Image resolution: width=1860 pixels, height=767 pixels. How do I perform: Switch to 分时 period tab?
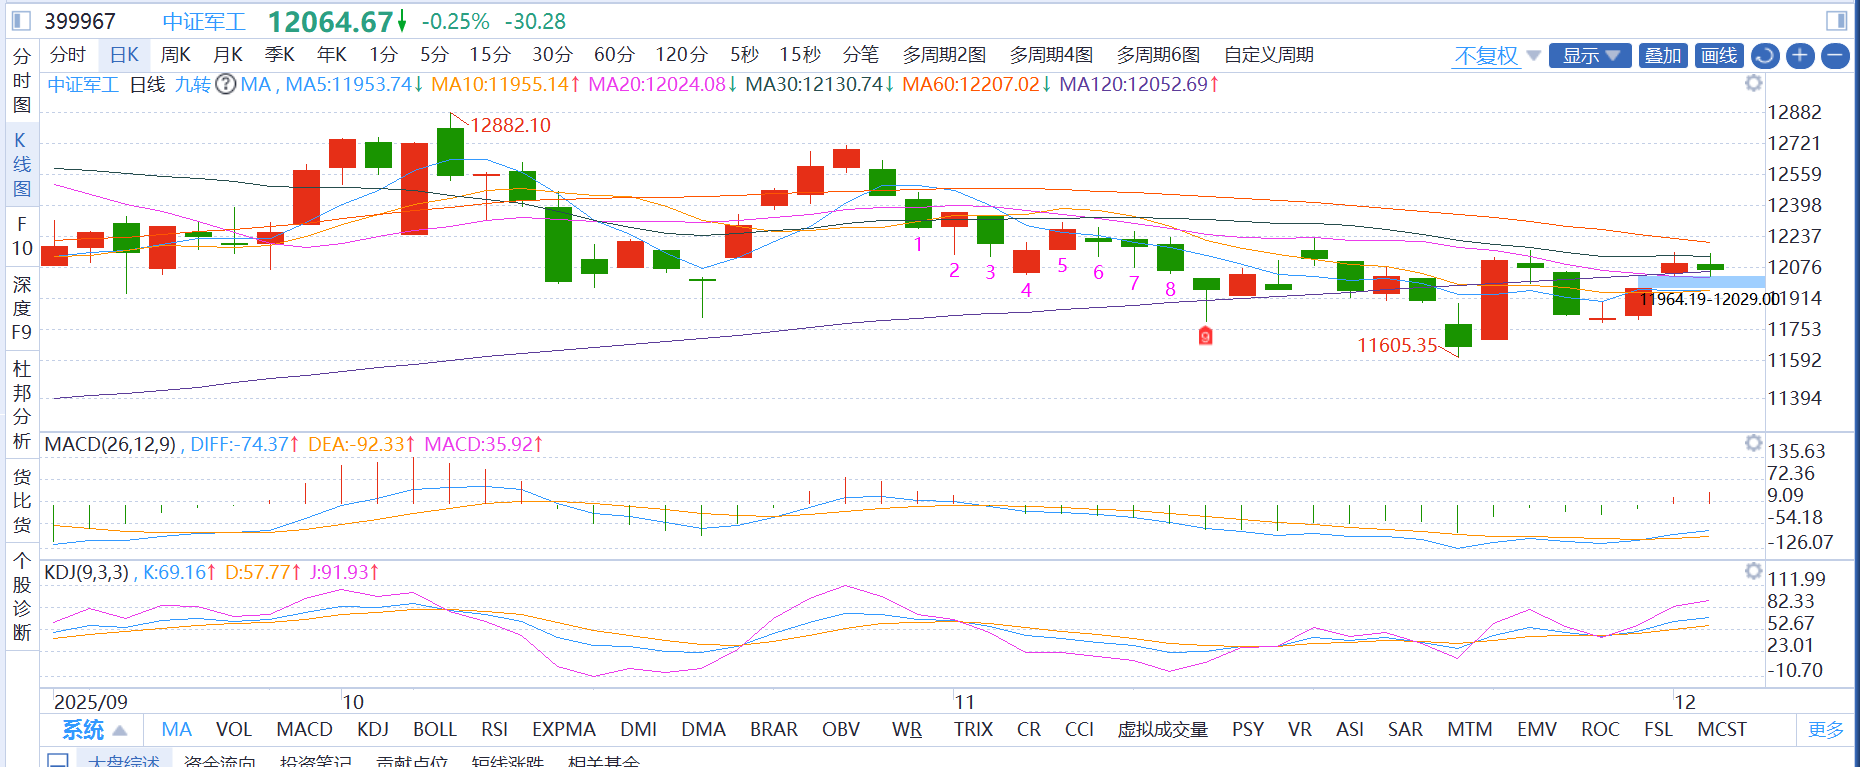point(68,55)
